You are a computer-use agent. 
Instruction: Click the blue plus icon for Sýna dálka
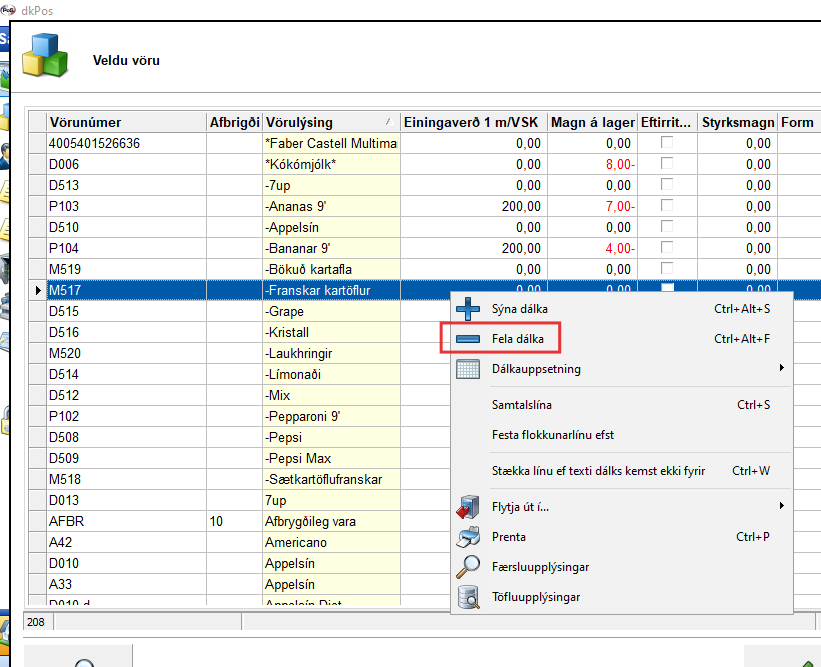(x=468, y=309)
